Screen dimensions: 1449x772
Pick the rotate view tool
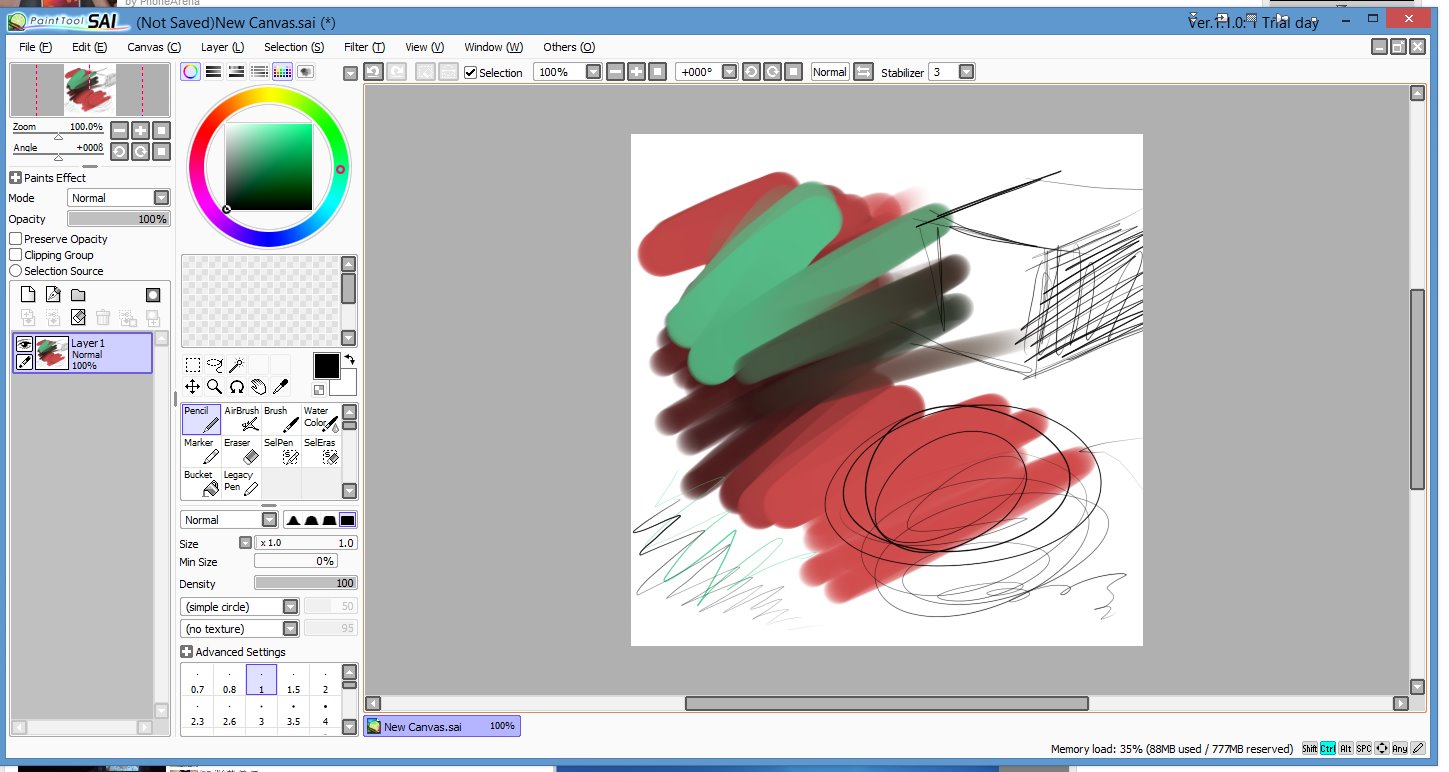click(x=236, y=387)
